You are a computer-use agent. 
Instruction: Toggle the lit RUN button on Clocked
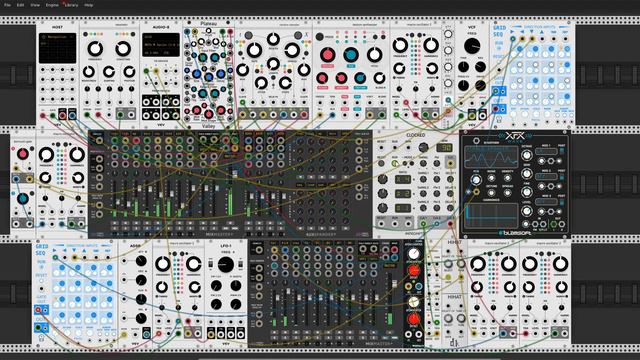tap(395, 163)
